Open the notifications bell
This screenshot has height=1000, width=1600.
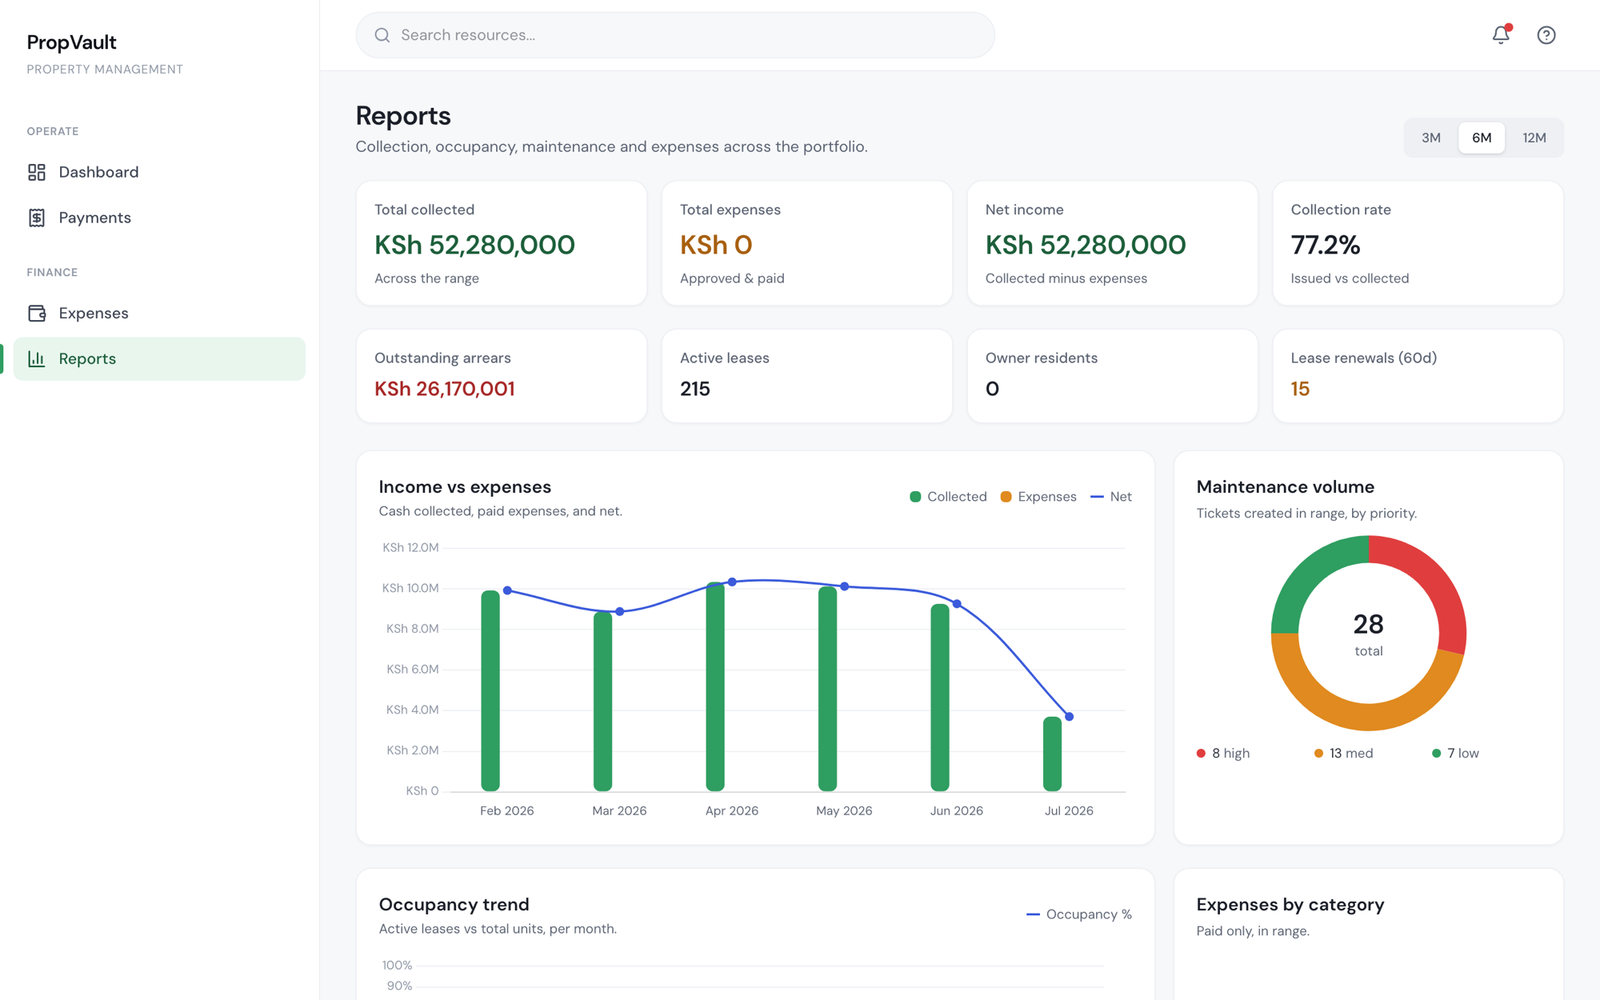click(x=1501, y=35)
